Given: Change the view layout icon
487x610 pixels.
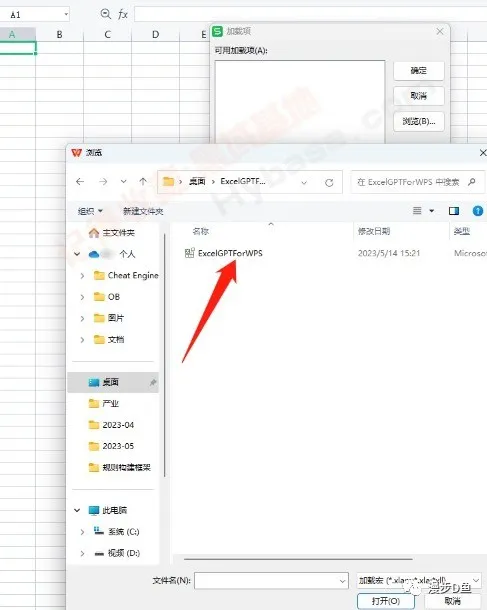Looking at the screenshot, I should [417, 211].
